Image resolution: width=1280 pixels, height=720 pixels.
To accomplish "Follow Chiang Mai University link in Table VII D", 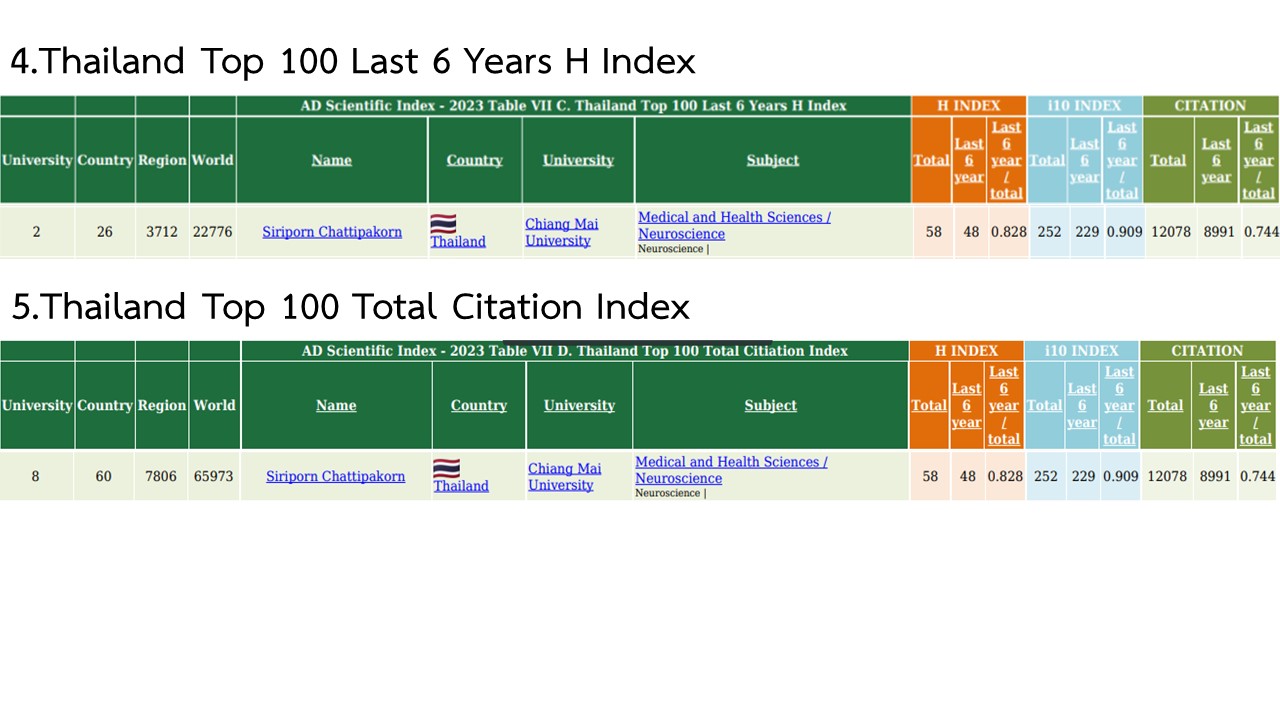I will (564, 476).
